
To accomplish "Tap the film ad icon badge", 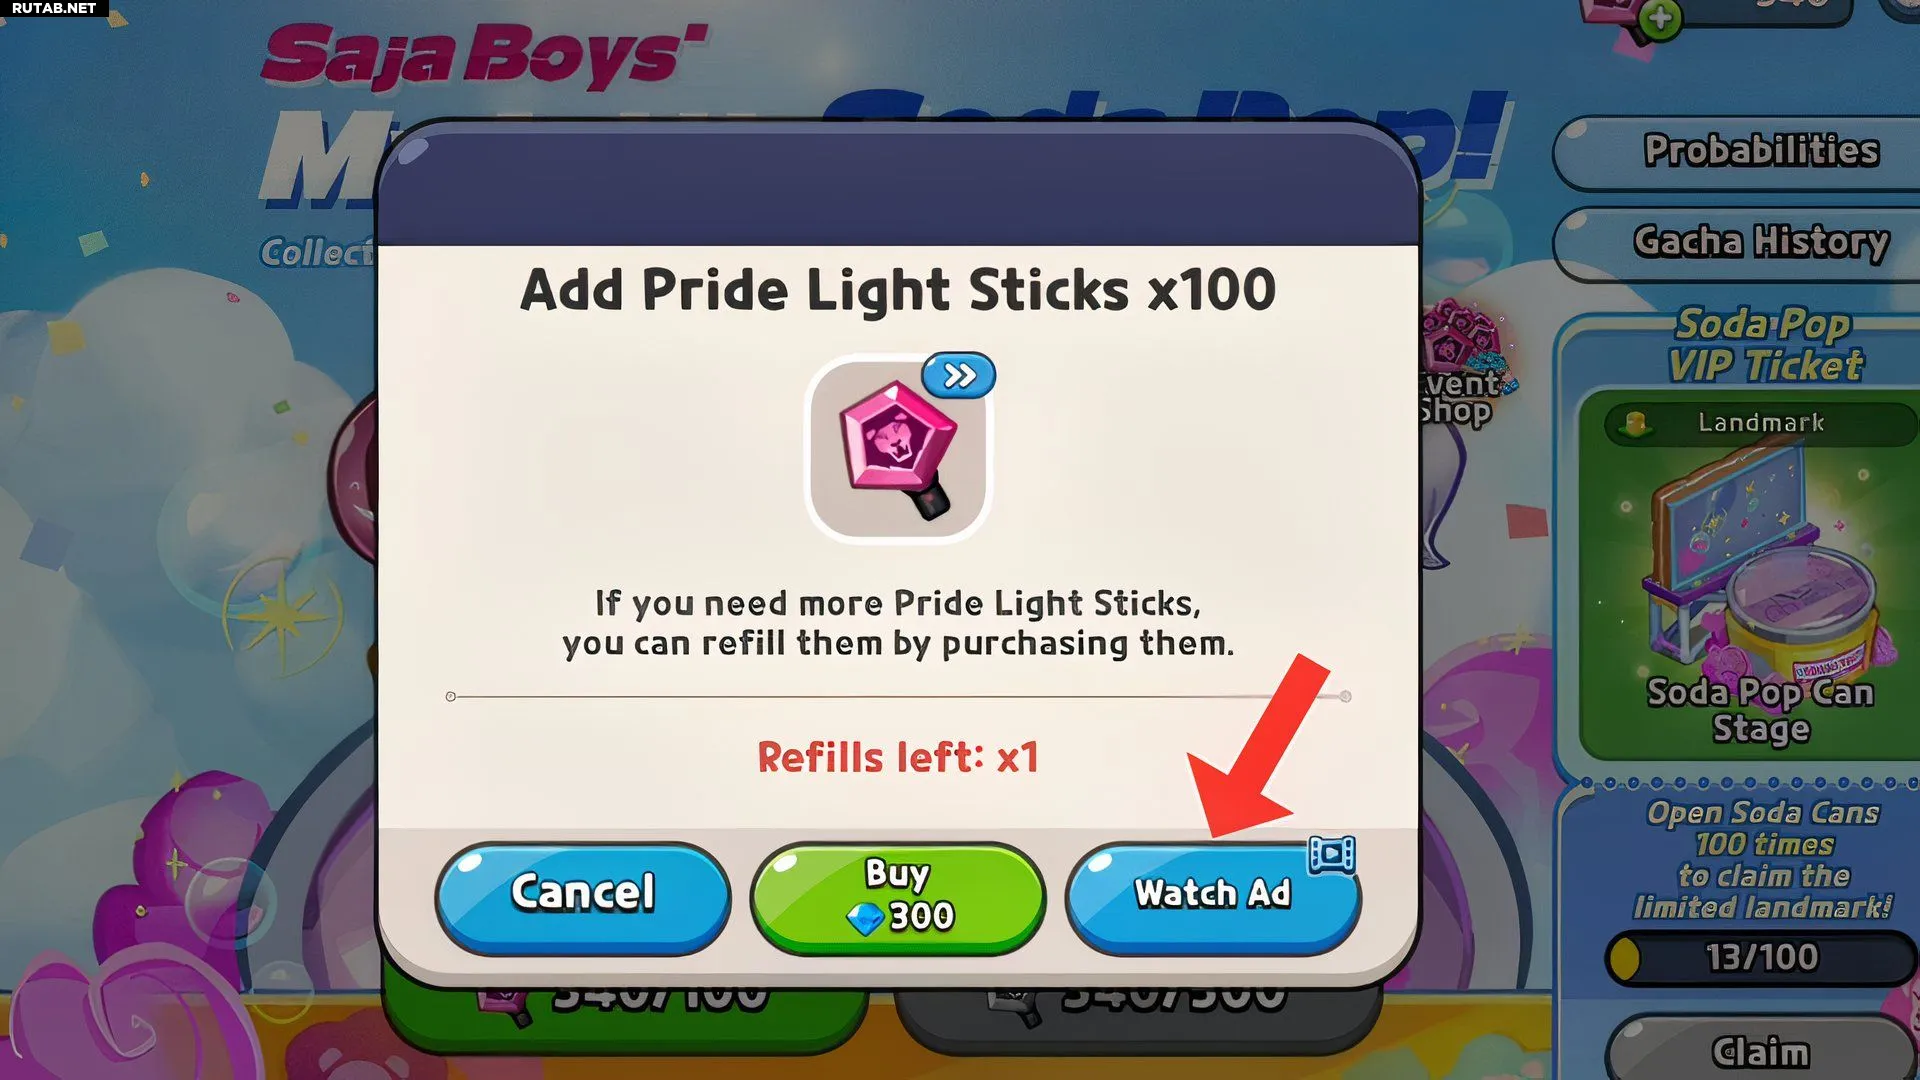I will pyautogui.click(x=1332, y=854).
